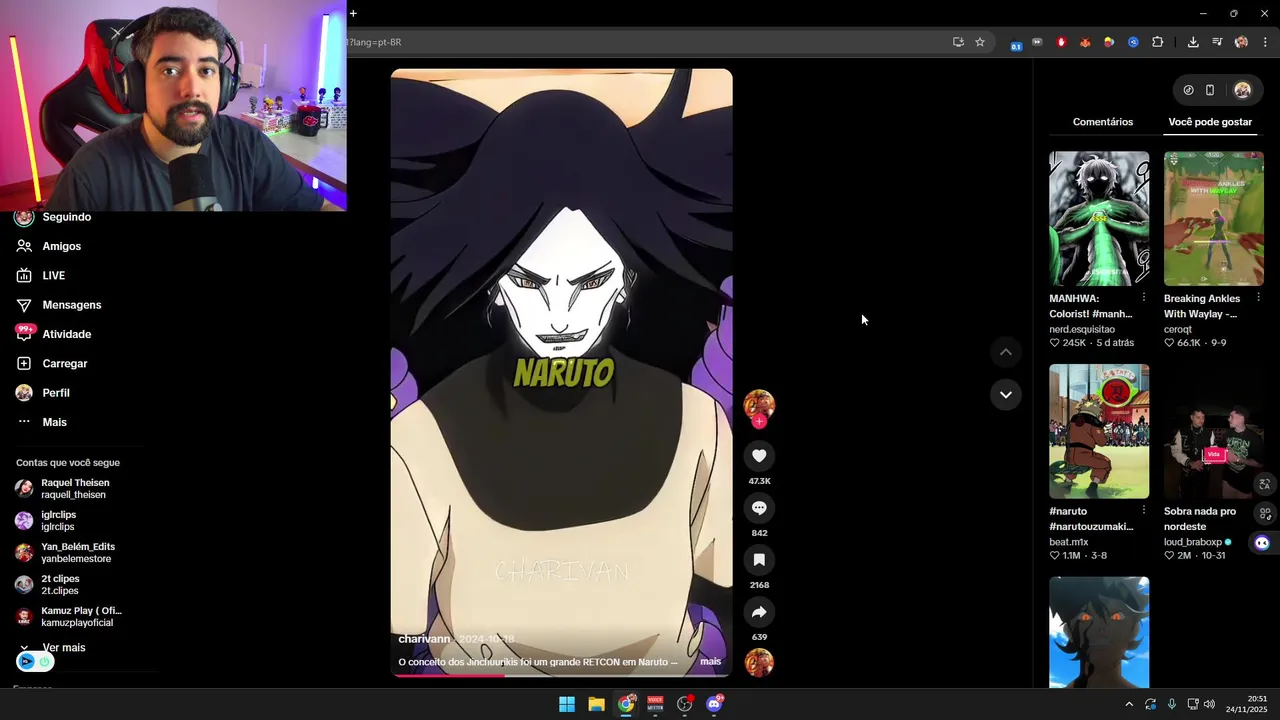Image resolution: width=1280 pixels, height=720 pixels.
Task: Like the video with the heart icon
Action: [759, 456]
